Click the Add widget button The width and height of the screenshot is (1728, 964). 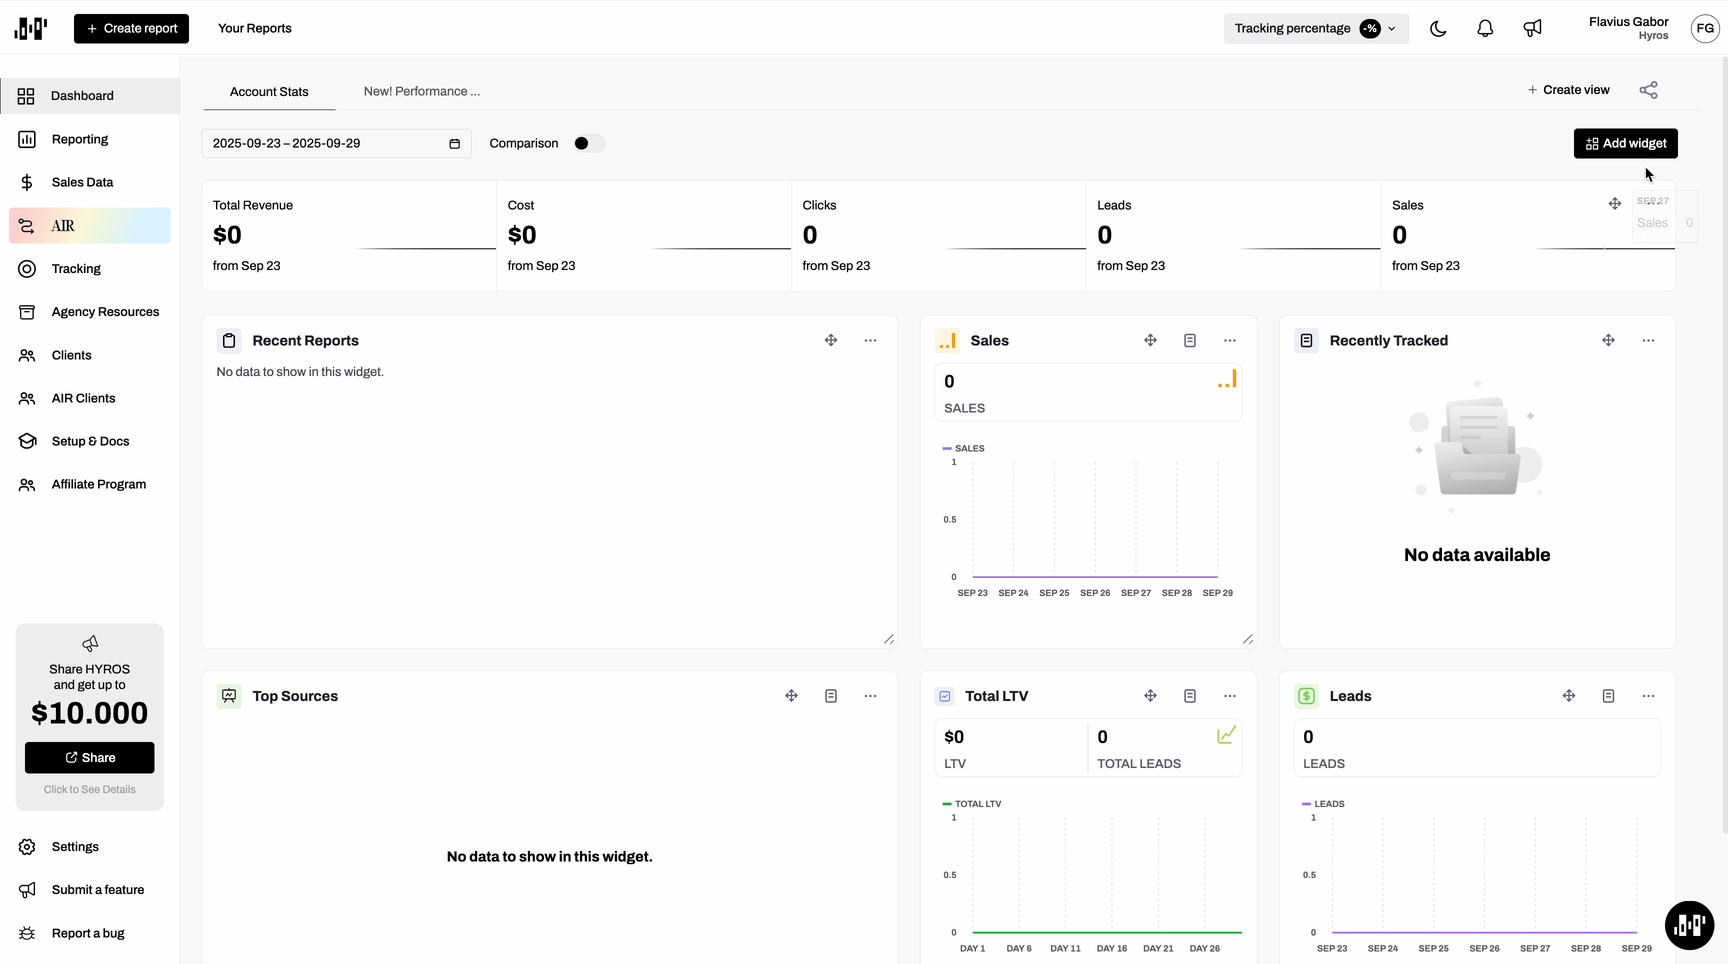click(1625, 143)
